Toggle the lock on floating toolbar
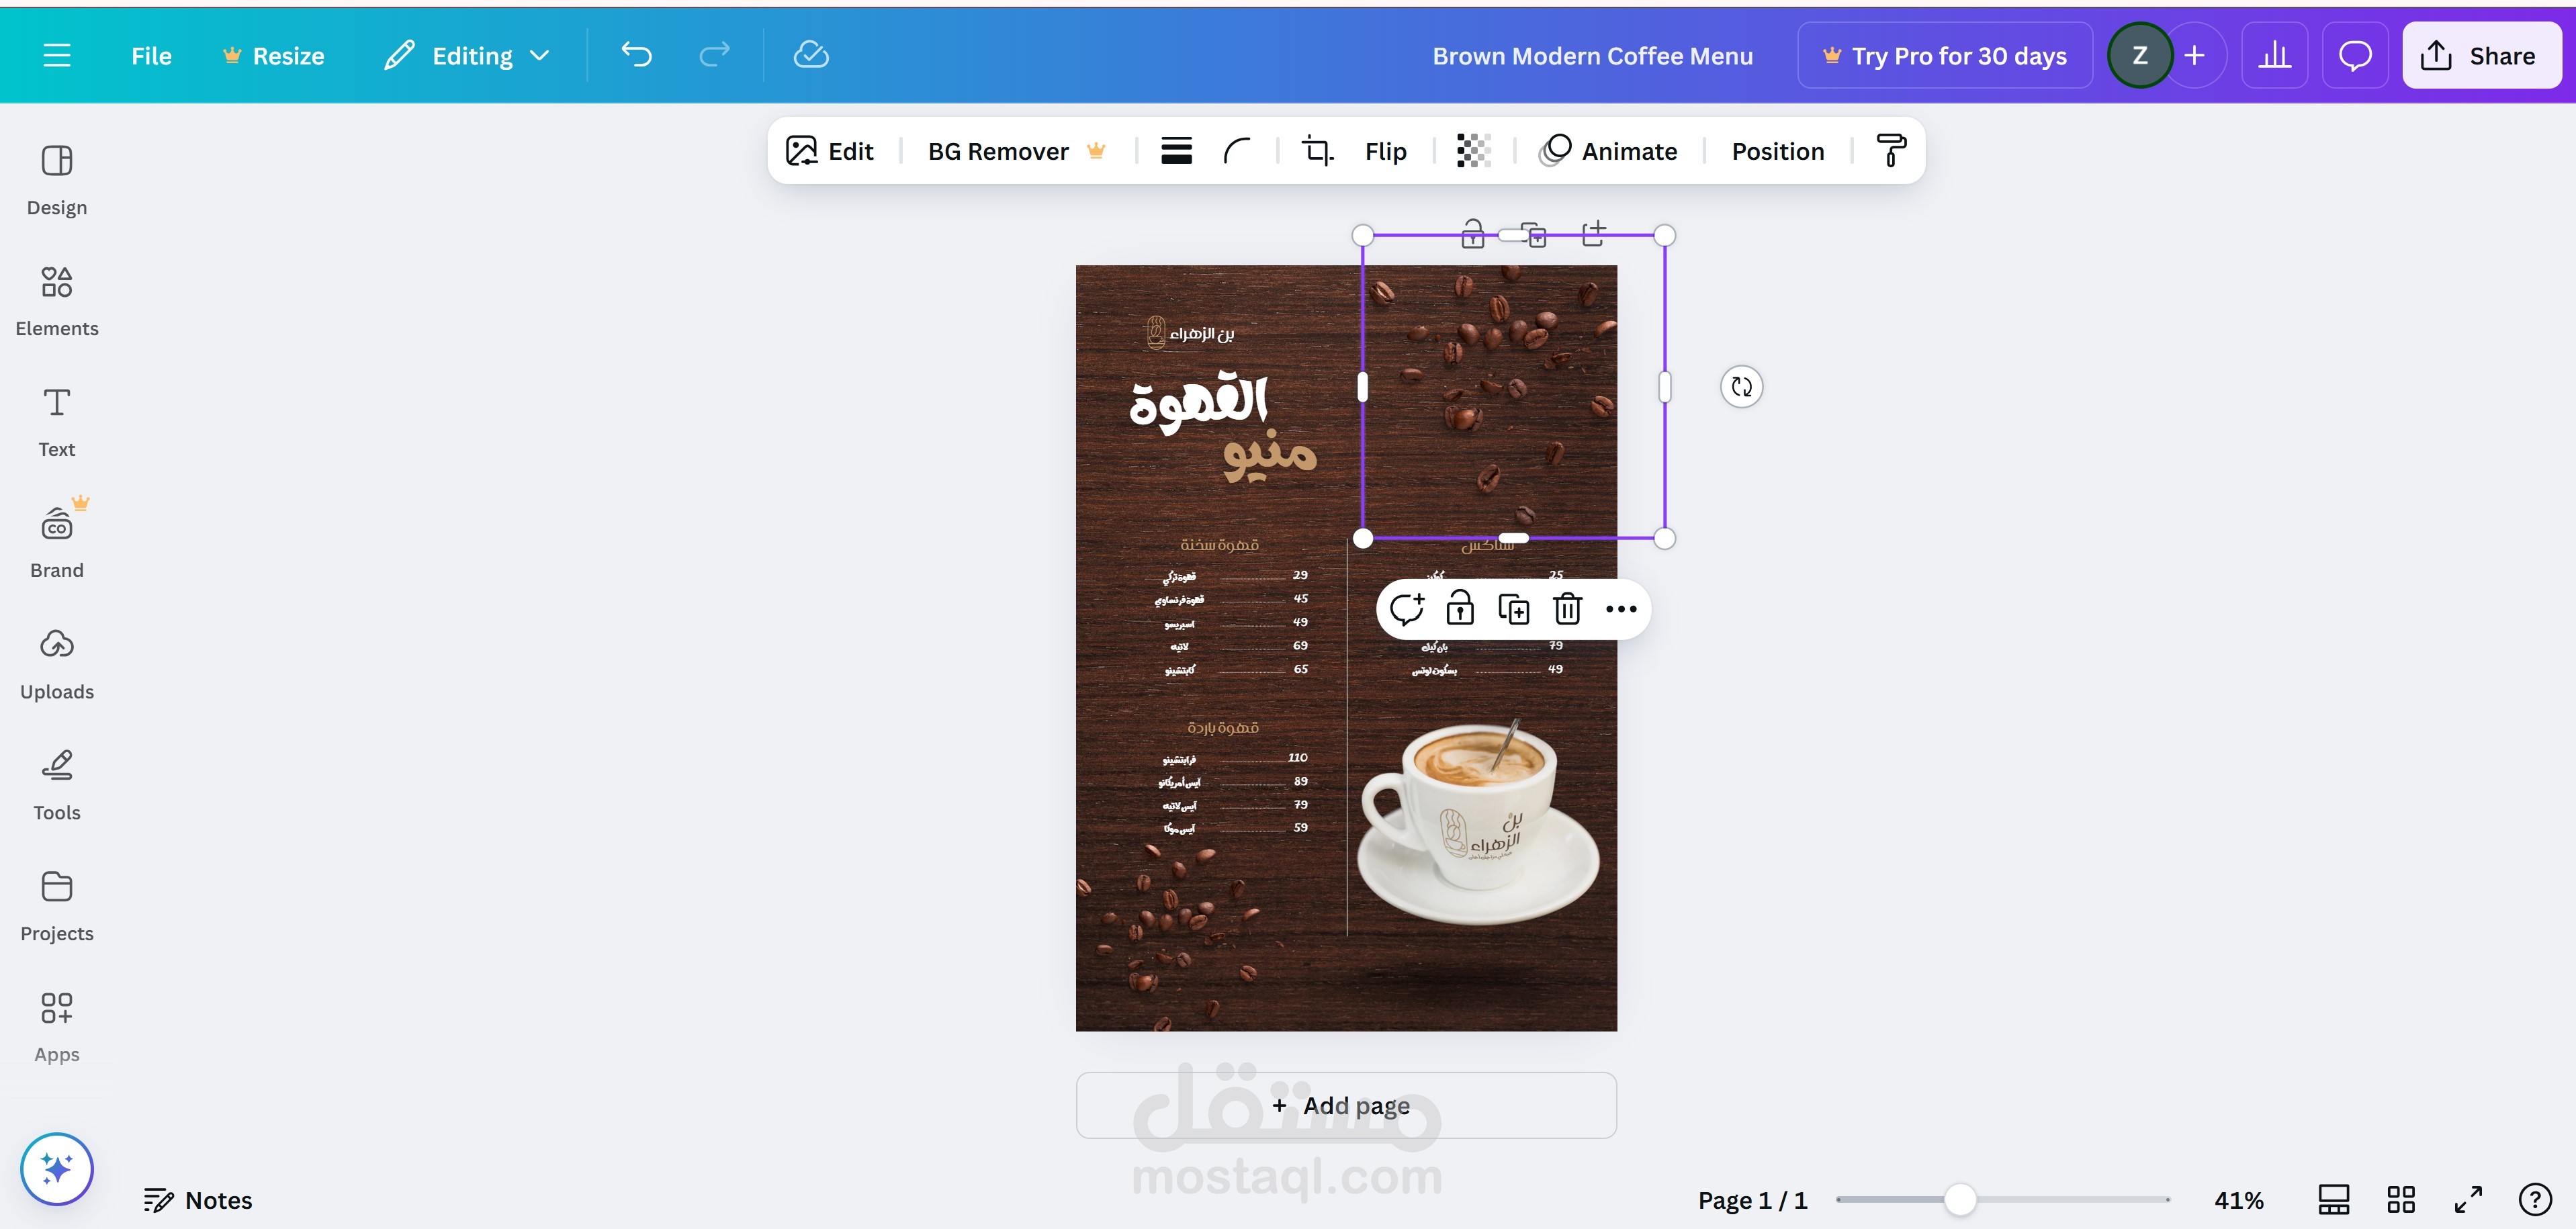This screenshot has width=2576, height=1229. [x=1460, y=609]
